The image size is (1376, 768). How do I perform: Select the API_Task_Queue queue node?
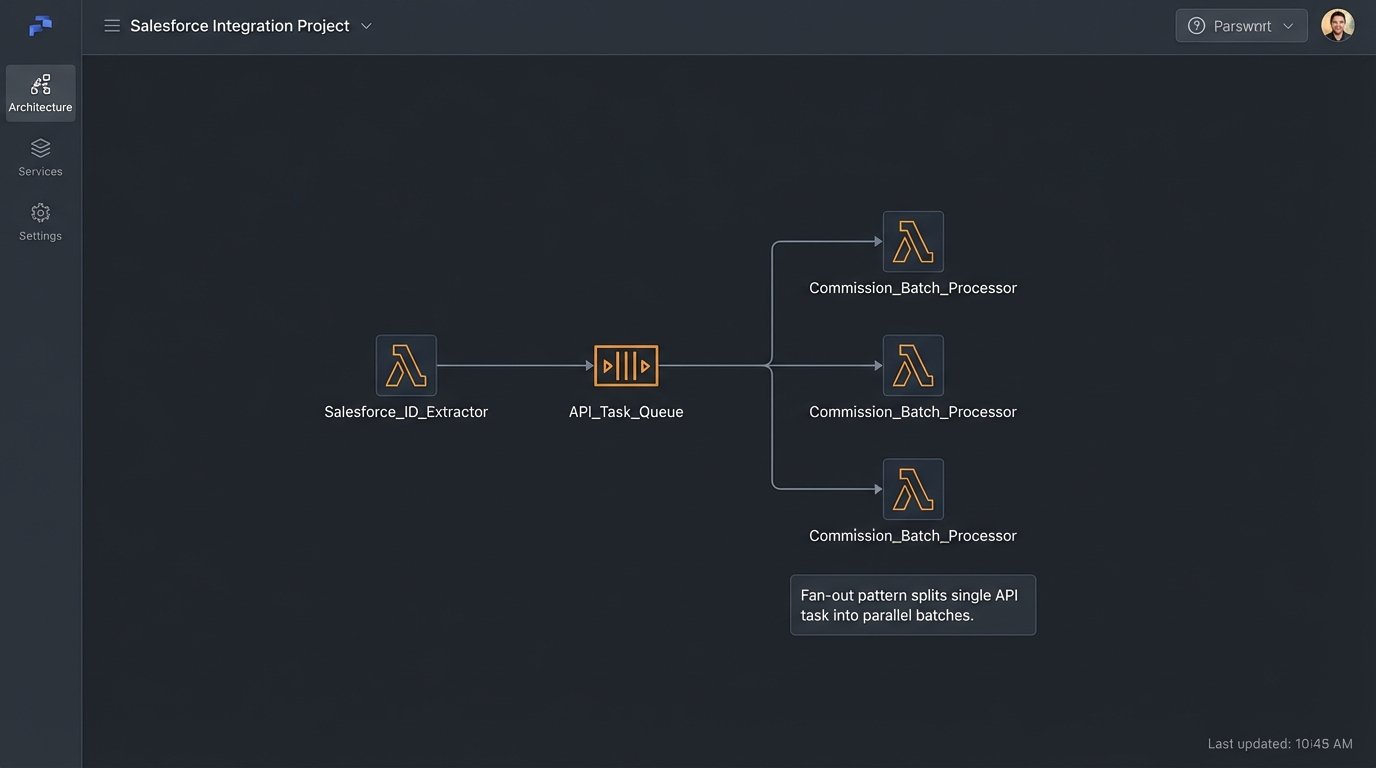(625, 365)
